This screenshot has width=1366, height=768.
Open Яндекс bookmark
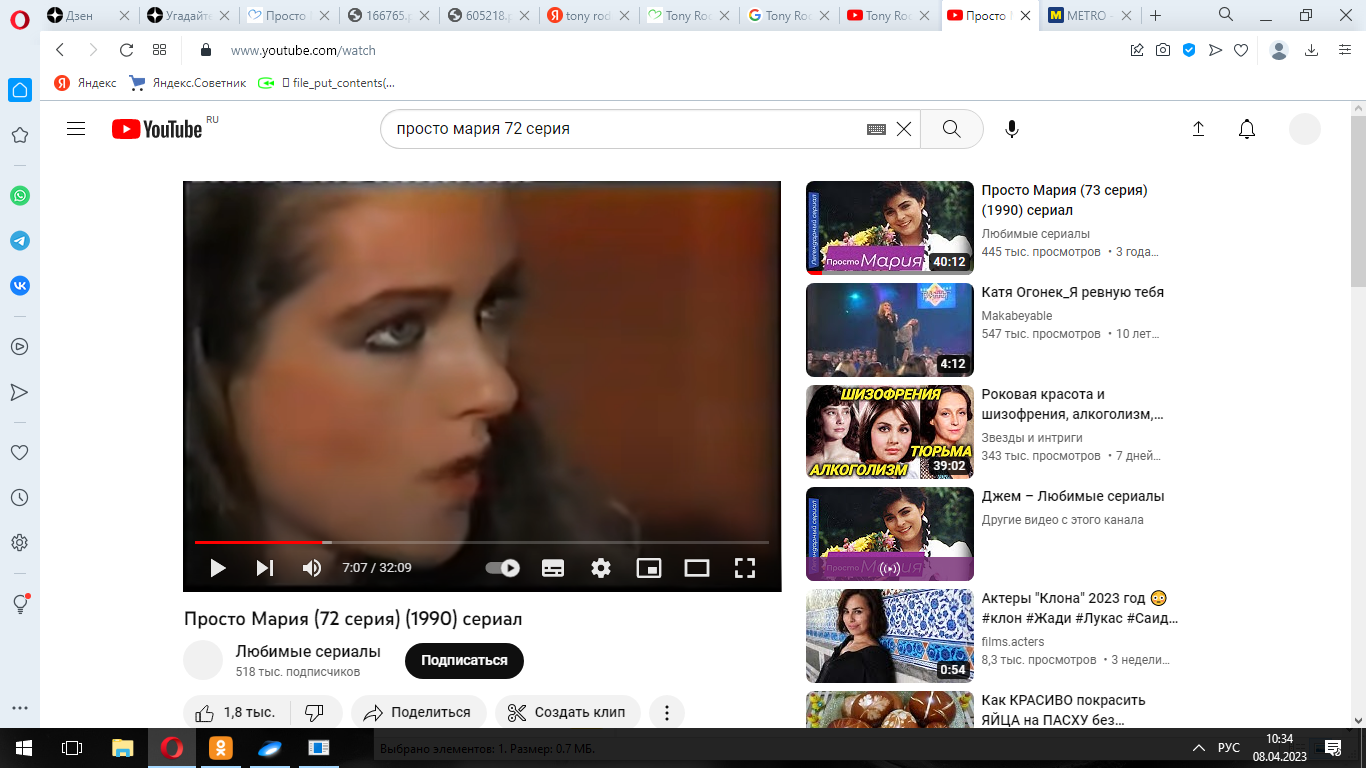[x=86, y=83]
